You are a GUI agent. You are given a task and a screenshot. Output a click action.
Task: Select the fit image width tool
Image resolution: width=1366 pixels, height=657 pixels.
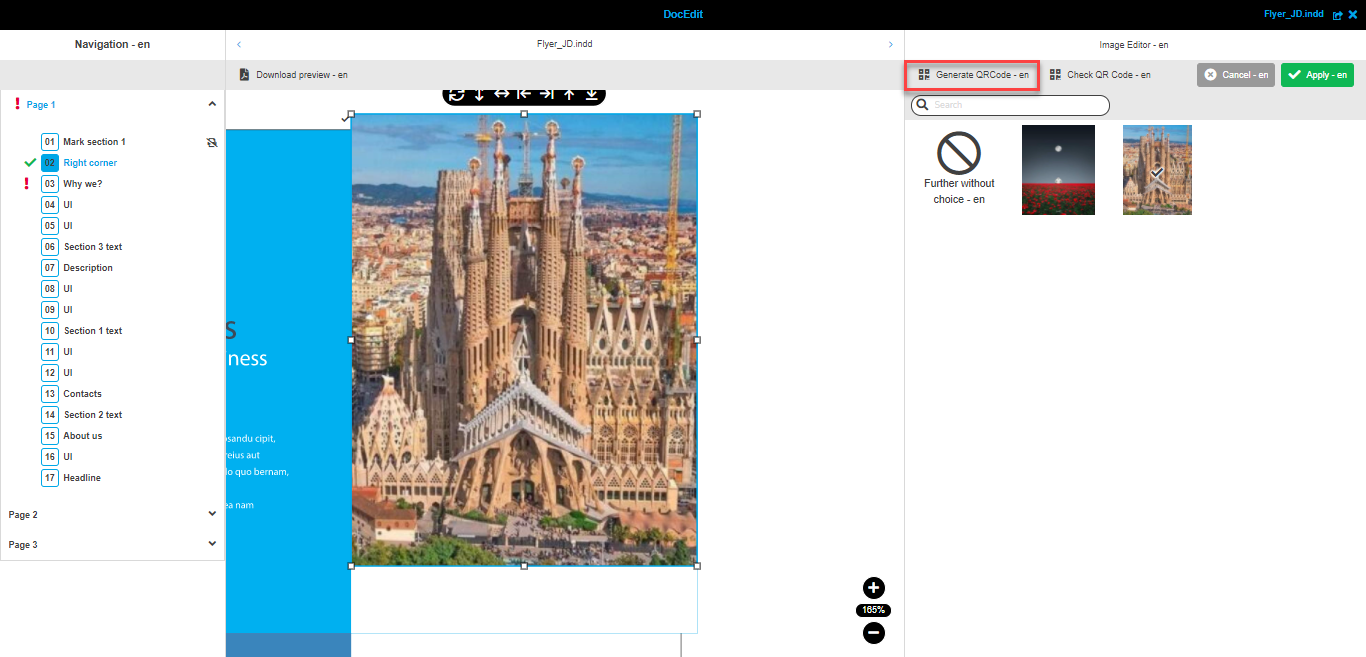tap(501, 95)
